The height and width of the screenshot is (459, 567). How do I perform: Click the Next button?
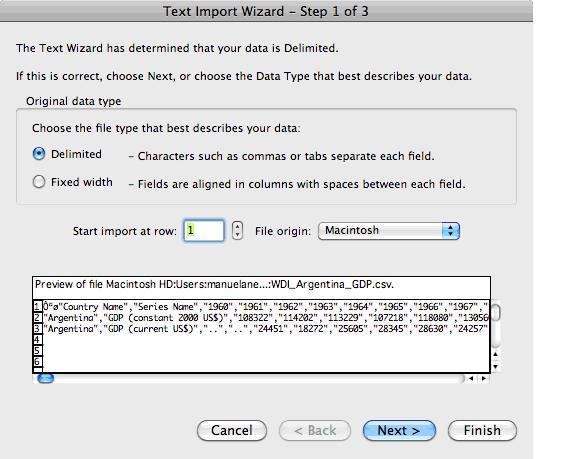click(x=399, y=430)
